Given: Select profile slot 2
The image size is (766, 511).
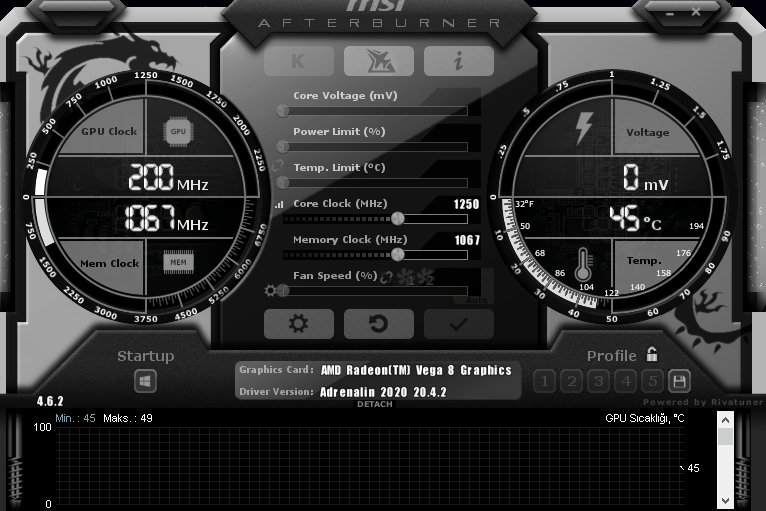Looking at the screenshot, I should (x=572, y=381).
